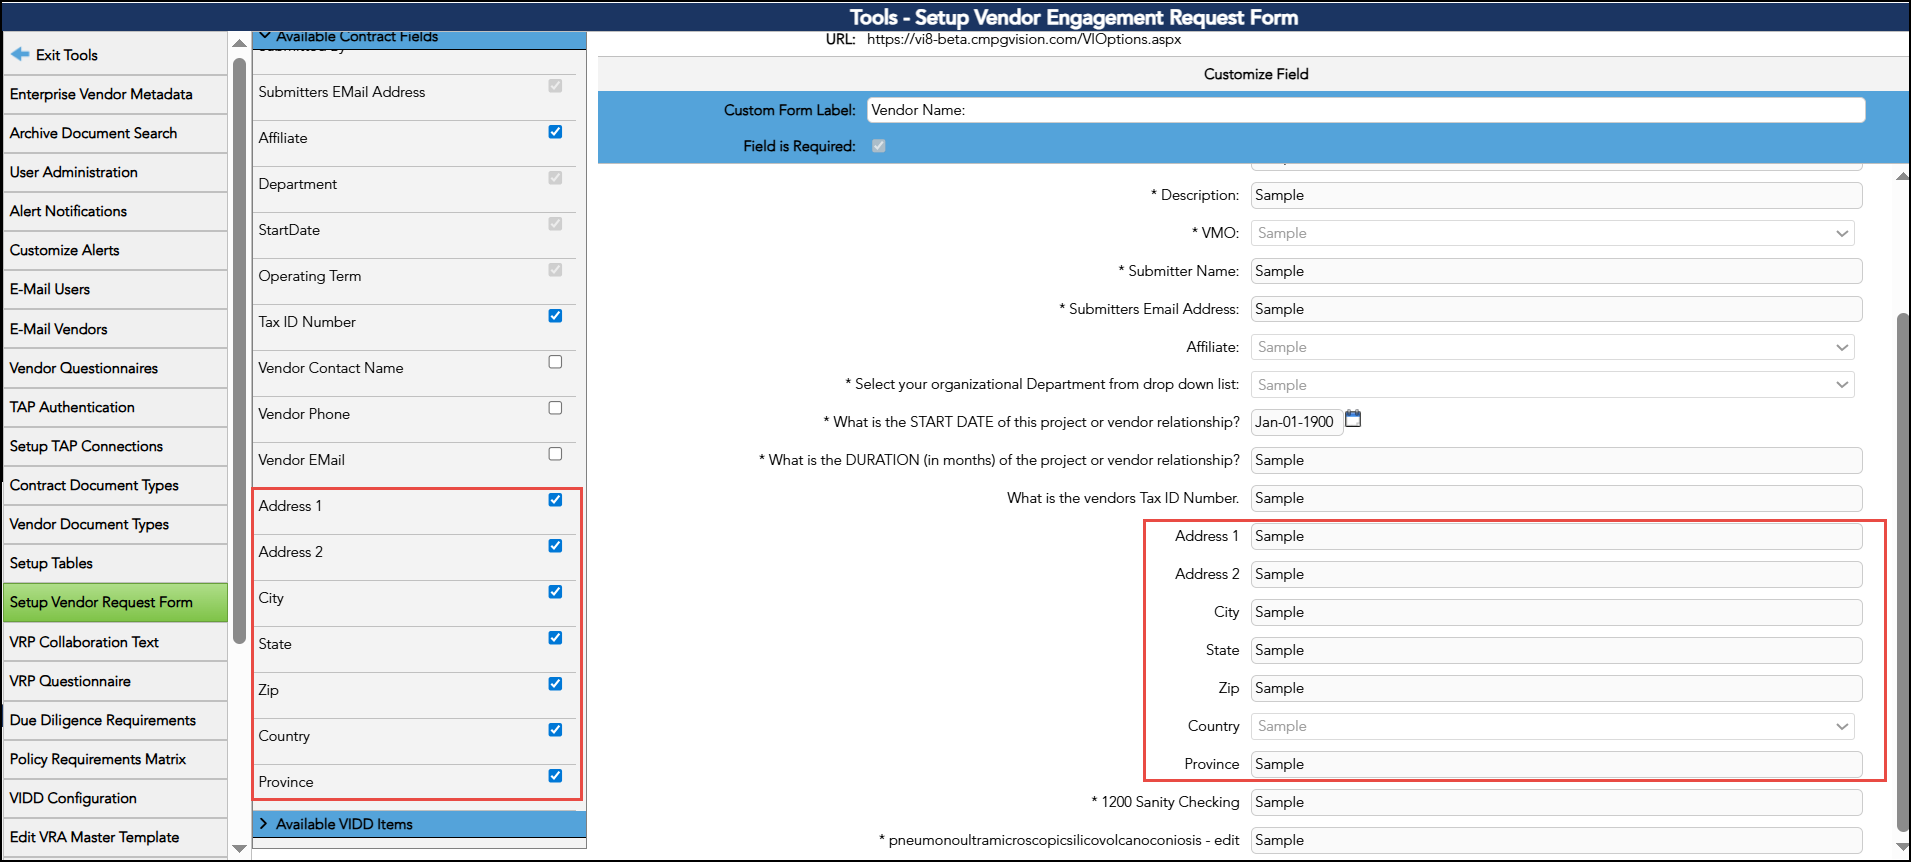Screen dimensions: 1911x862
Task: Click left panel scroll-down arrow
Action: point(239,848)
